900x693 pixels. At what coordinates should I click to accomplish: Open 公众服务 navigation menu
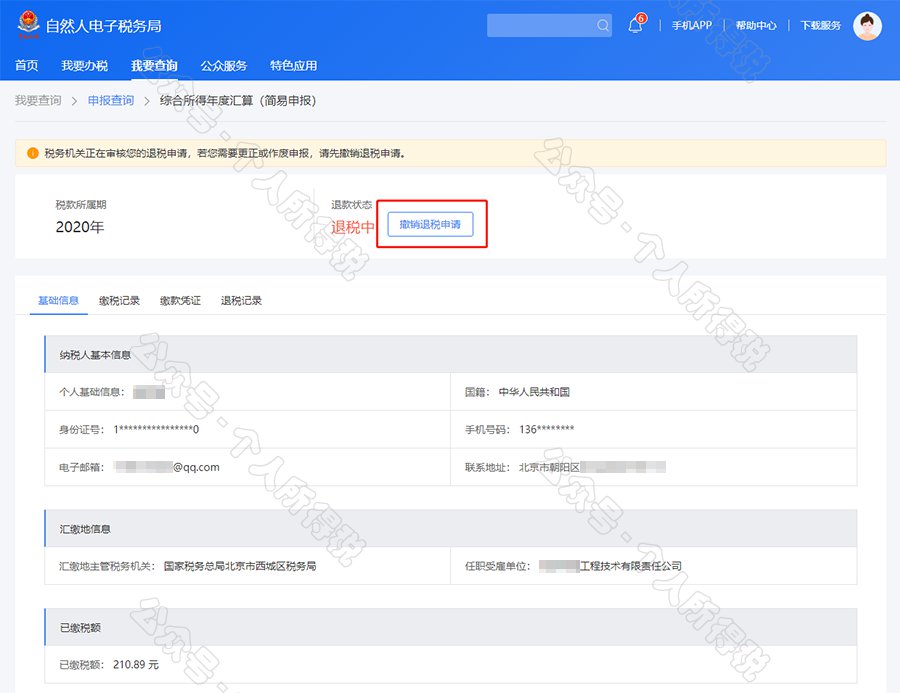[x=223, y=66]
